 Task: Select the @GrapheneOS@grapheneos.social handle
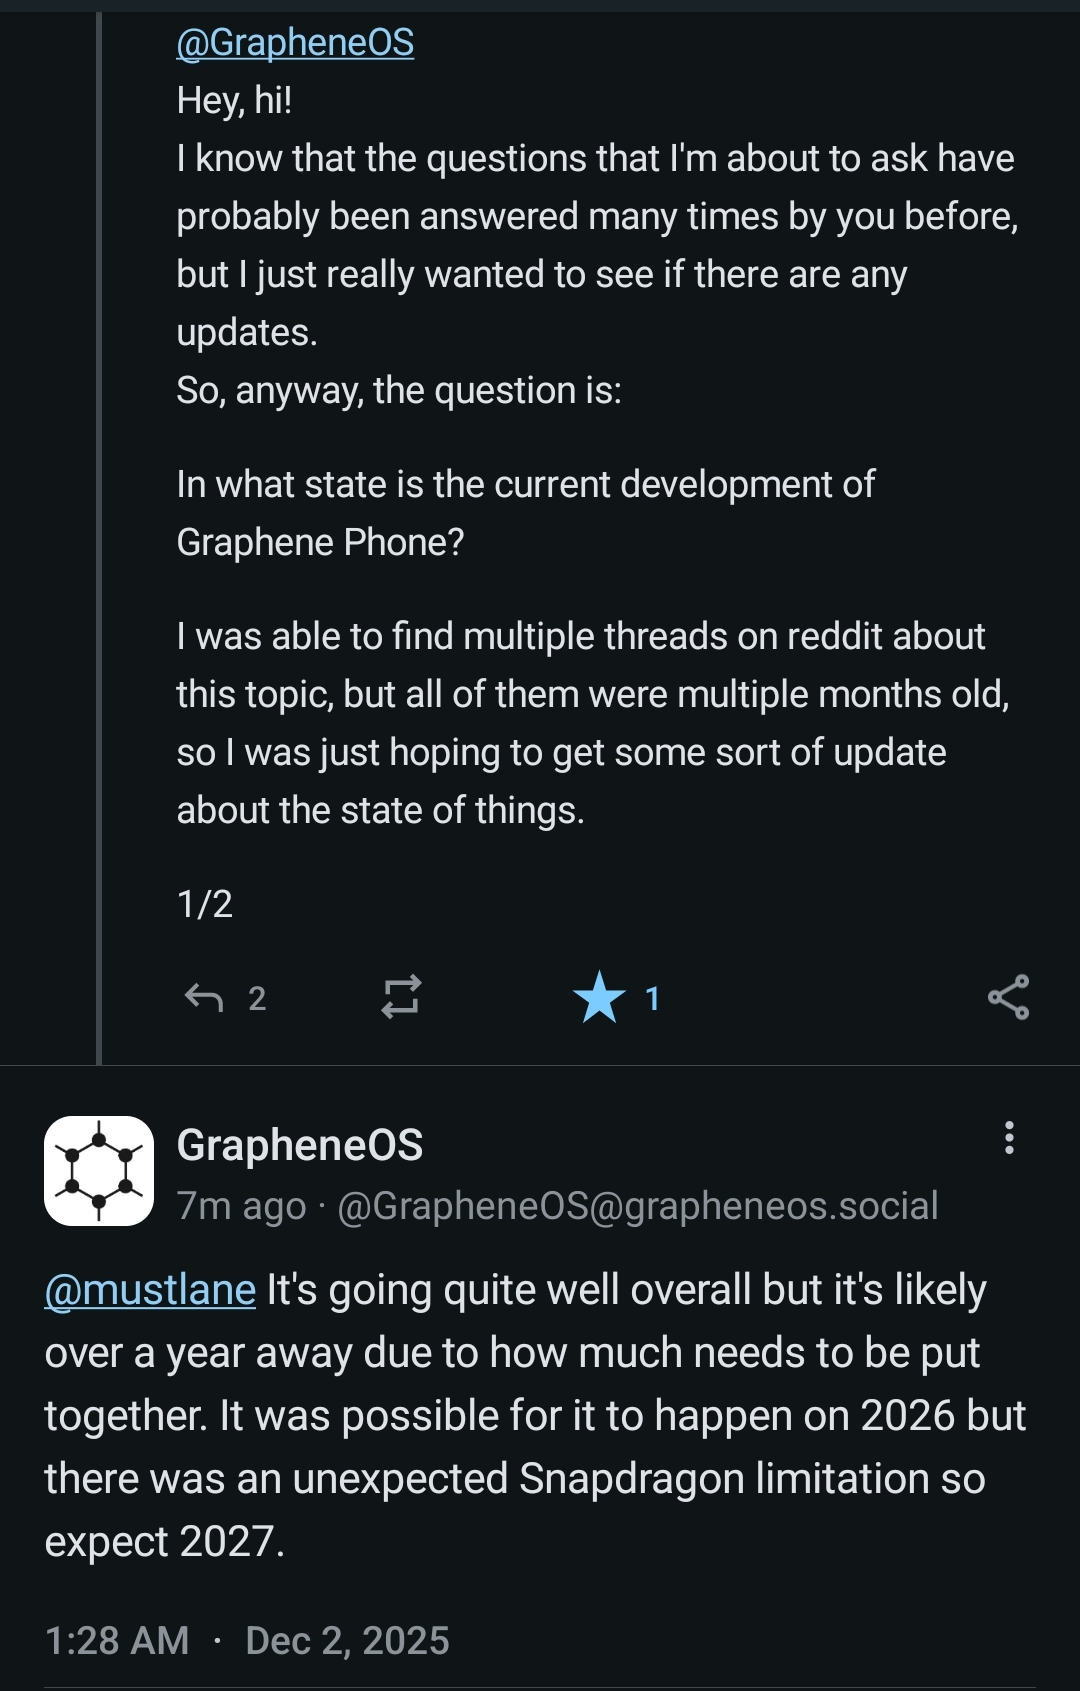(638, 1206)
